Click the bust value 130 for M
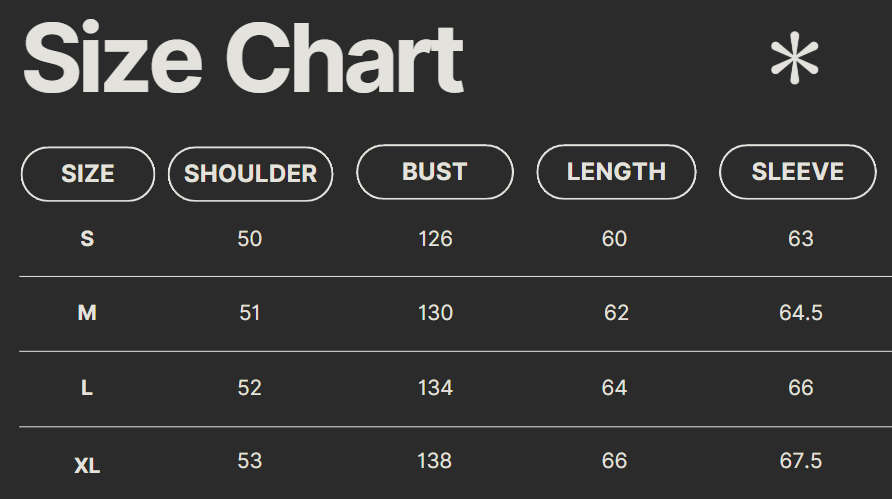This screenshot has width=892, height=499. click(x=435, y=313)
